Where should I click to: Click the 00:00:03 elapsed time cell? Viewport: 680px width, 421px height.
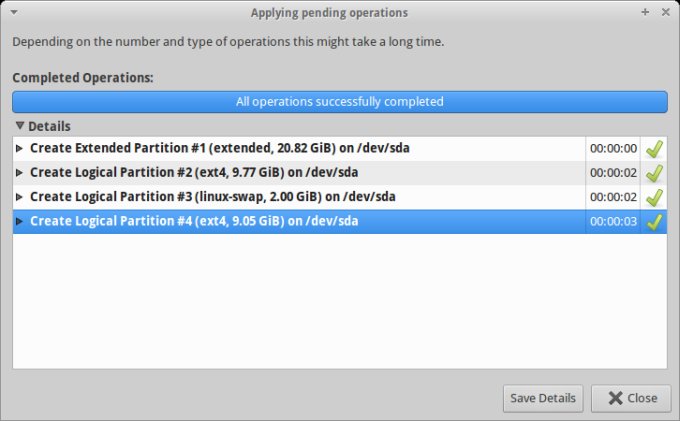click(613, 222)
